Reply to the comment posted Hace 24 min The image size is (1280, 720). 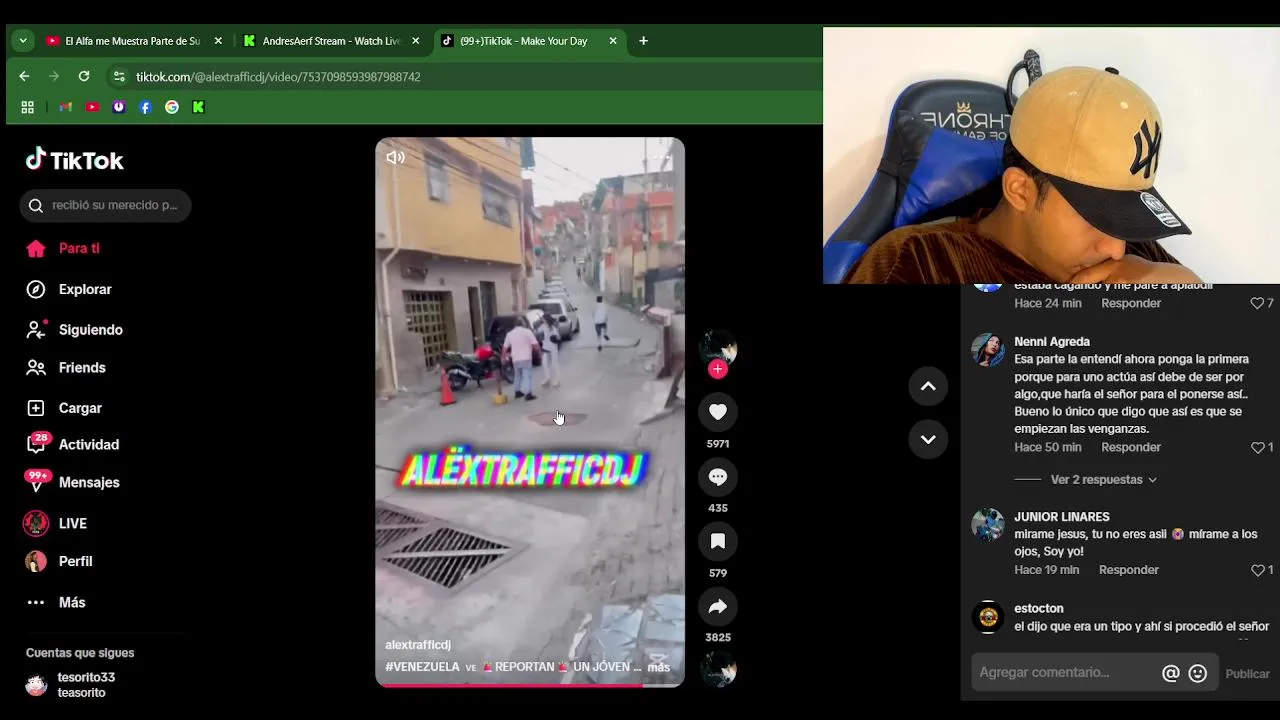[1131, 303]
